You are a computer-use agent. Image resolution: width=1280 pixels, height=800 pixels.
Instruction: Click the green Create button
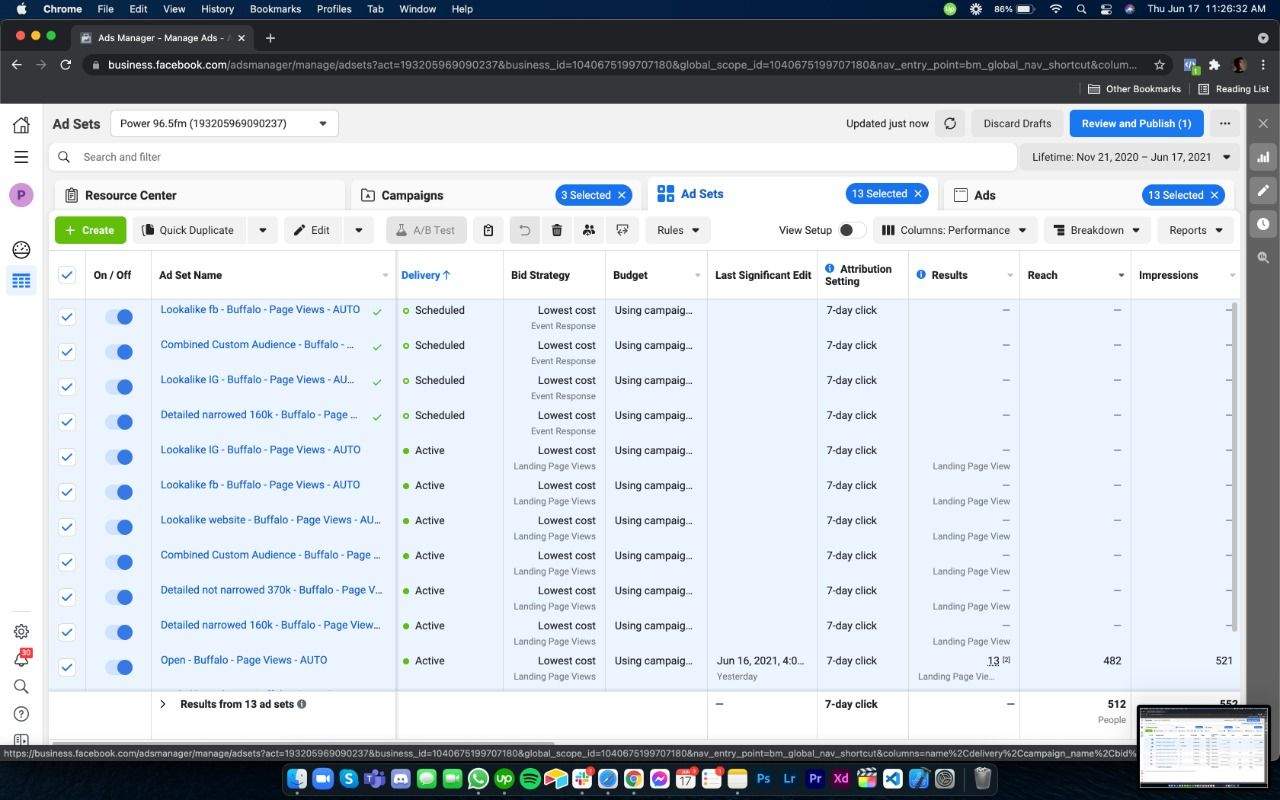tap(90, 230)
